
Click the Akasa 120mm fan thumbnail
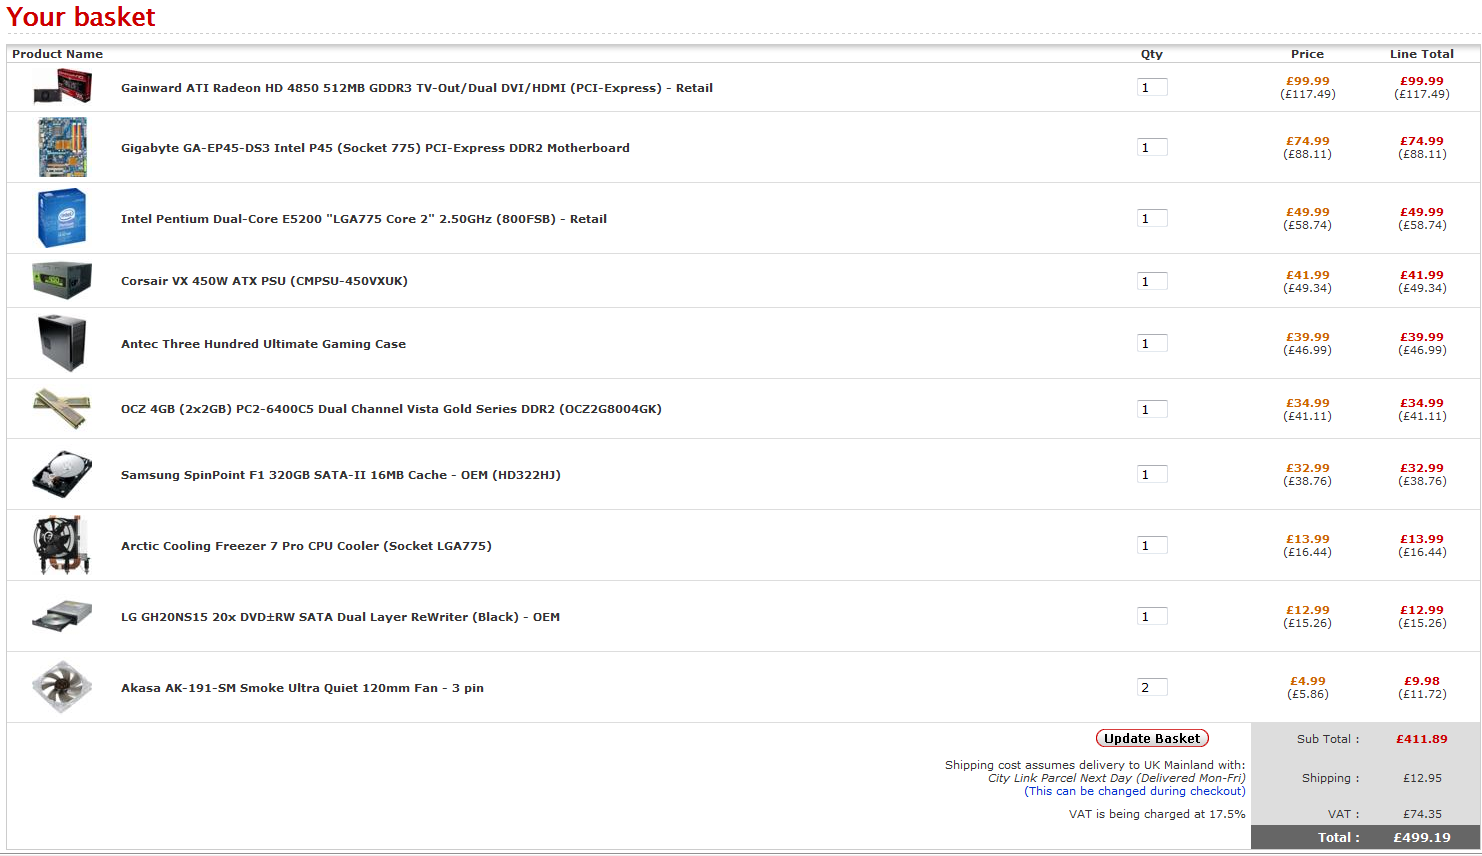pyautogui.click(x=62, y=687)
